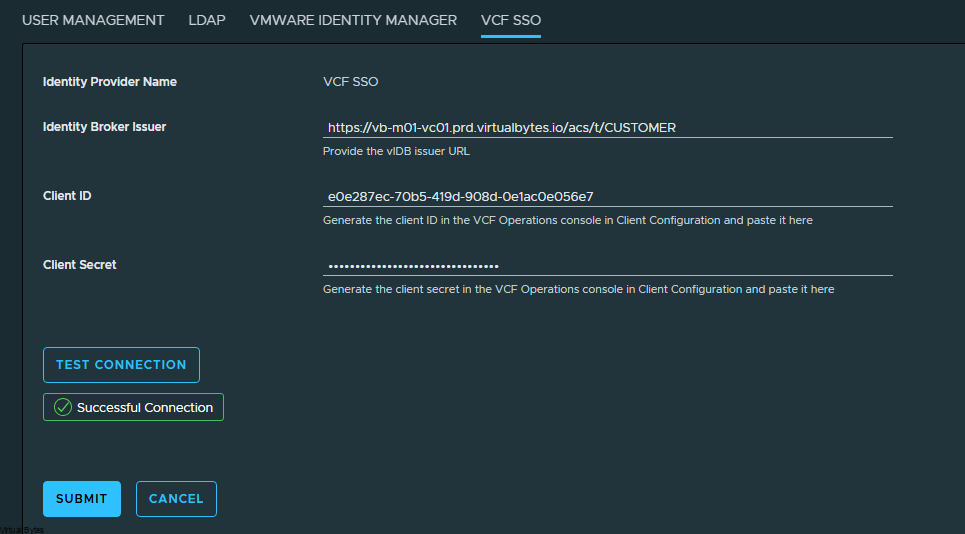Switch to the LDAP tab
Viewport: 965px width, 534px height.
tap(207, 20)
